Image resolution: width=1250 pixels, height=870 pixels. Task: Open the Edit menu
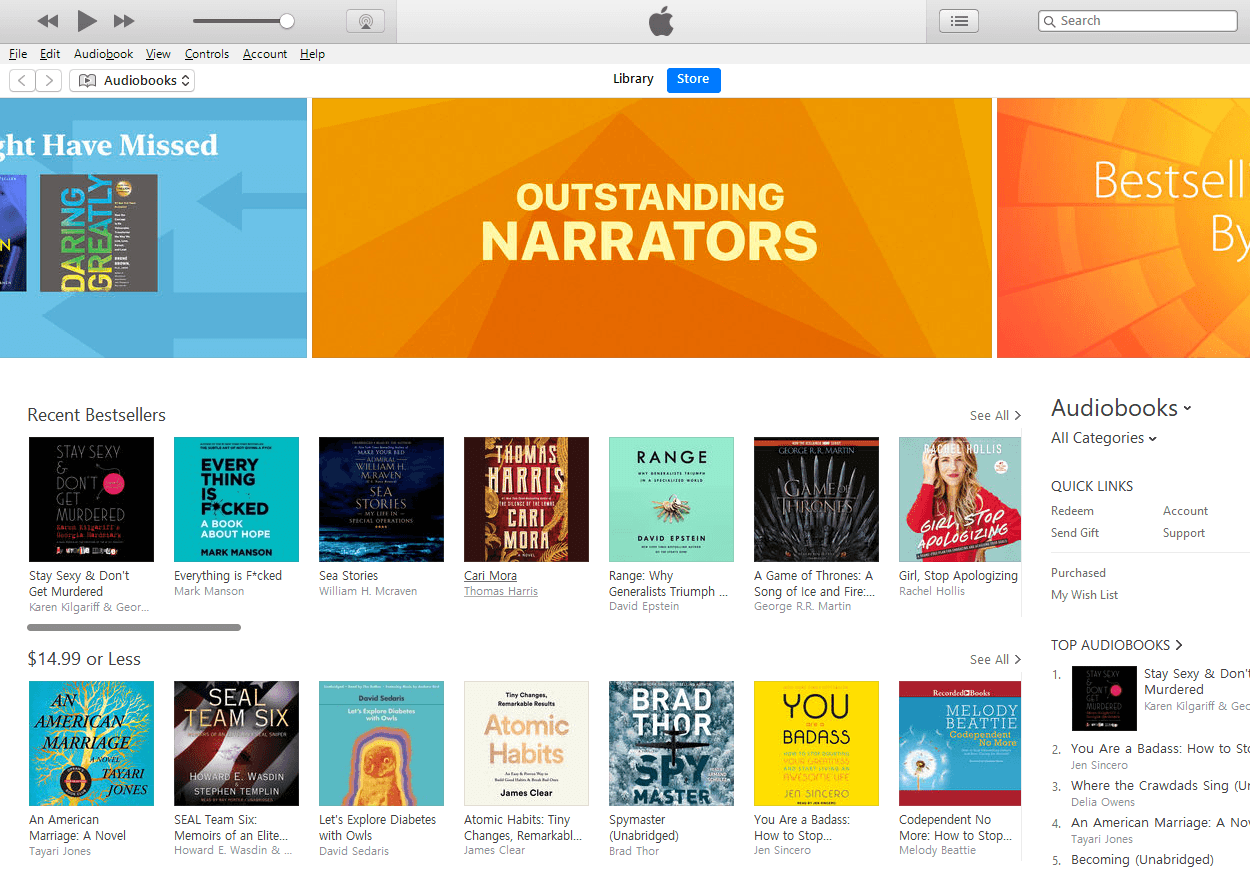coord(50,54)
